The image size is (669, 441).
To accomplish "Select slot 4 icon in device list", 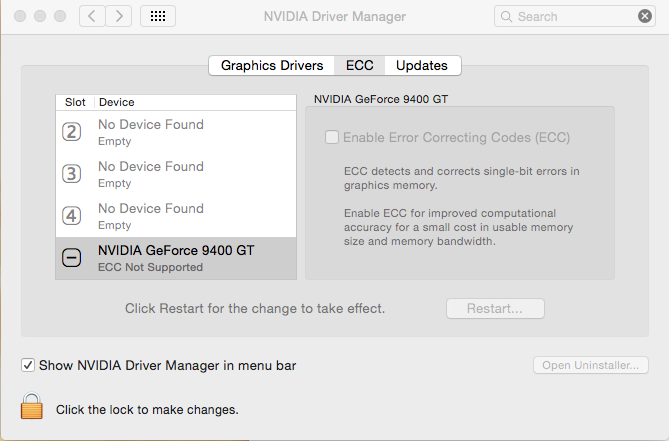I will (x=71, y=216).
